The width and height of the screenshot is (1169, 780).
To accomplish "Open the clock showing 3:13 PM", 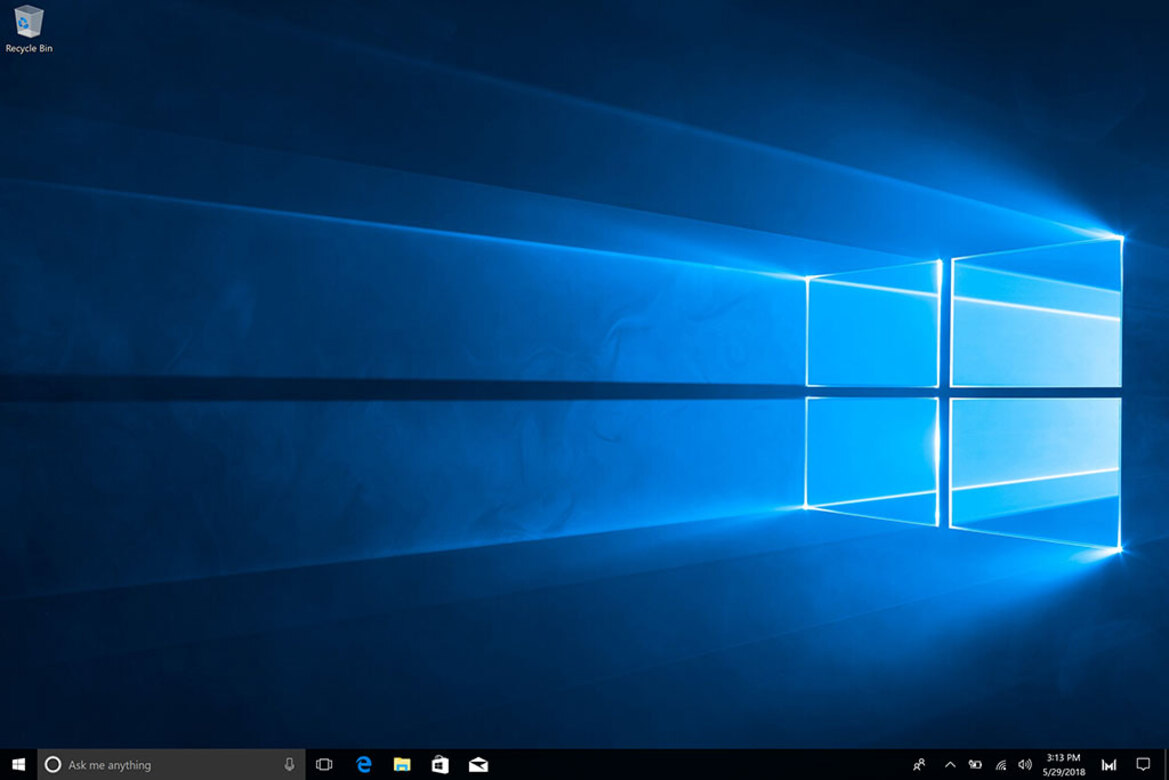I will pyautogui.click(x=1064, y=764).
